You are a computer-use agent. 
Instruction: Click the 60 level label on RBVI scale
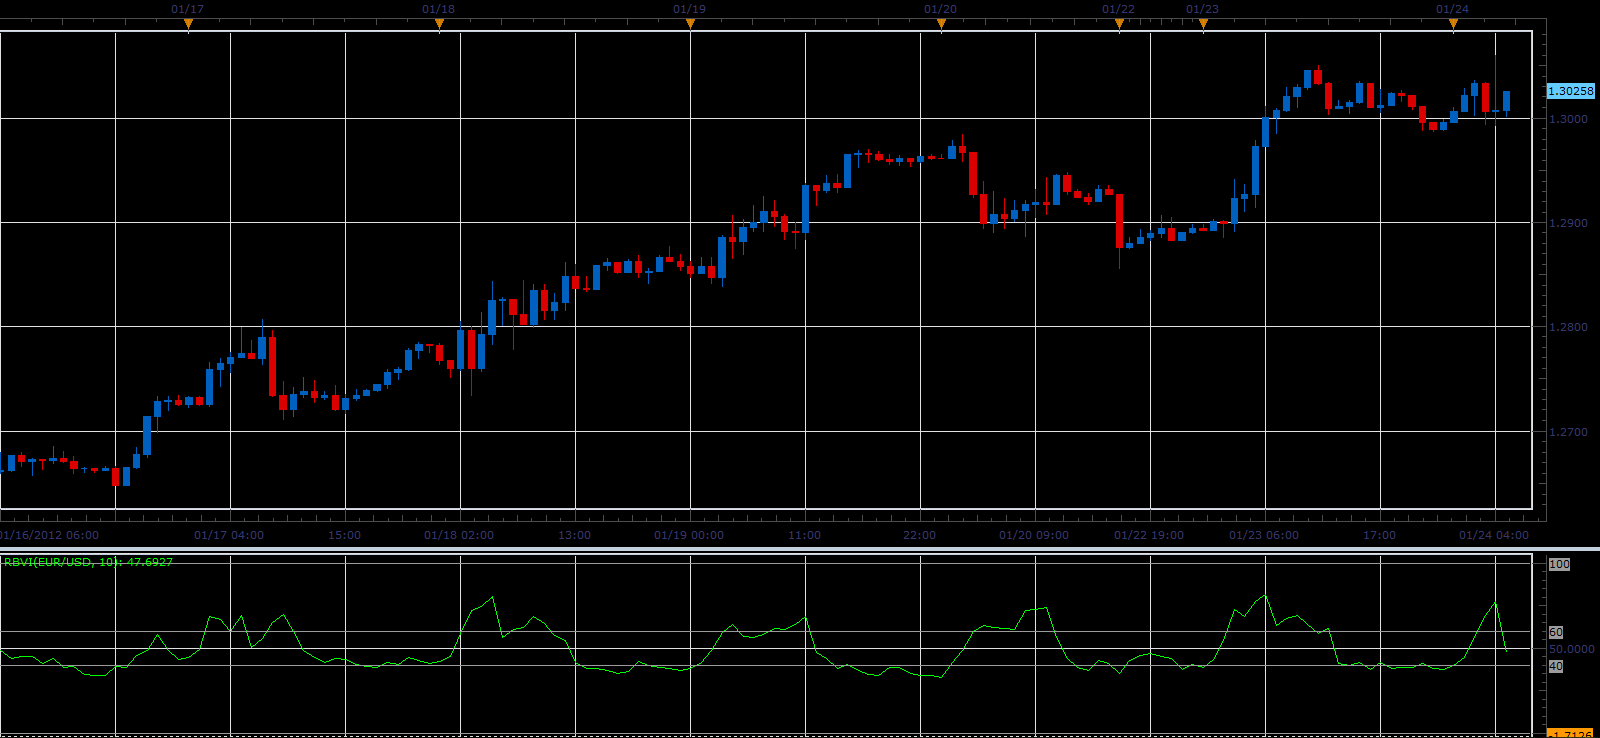pos(1556,632)
